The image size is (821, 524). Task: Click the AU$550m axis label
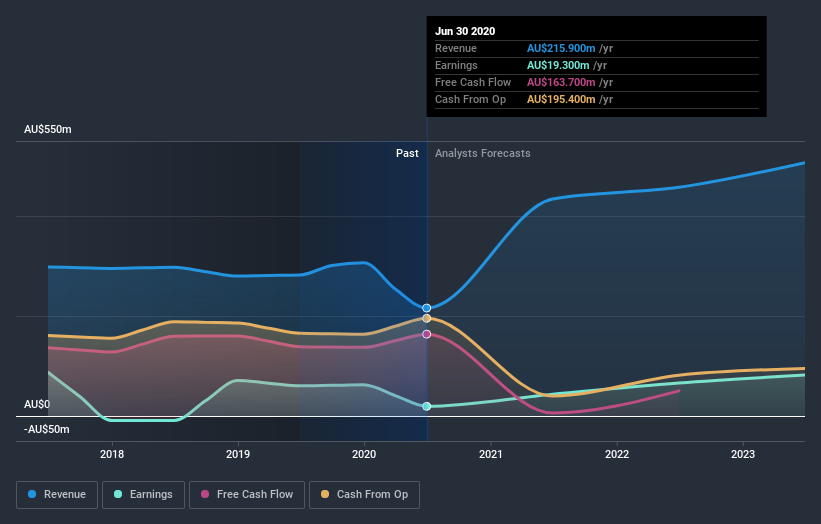click(x=48, y=129)
